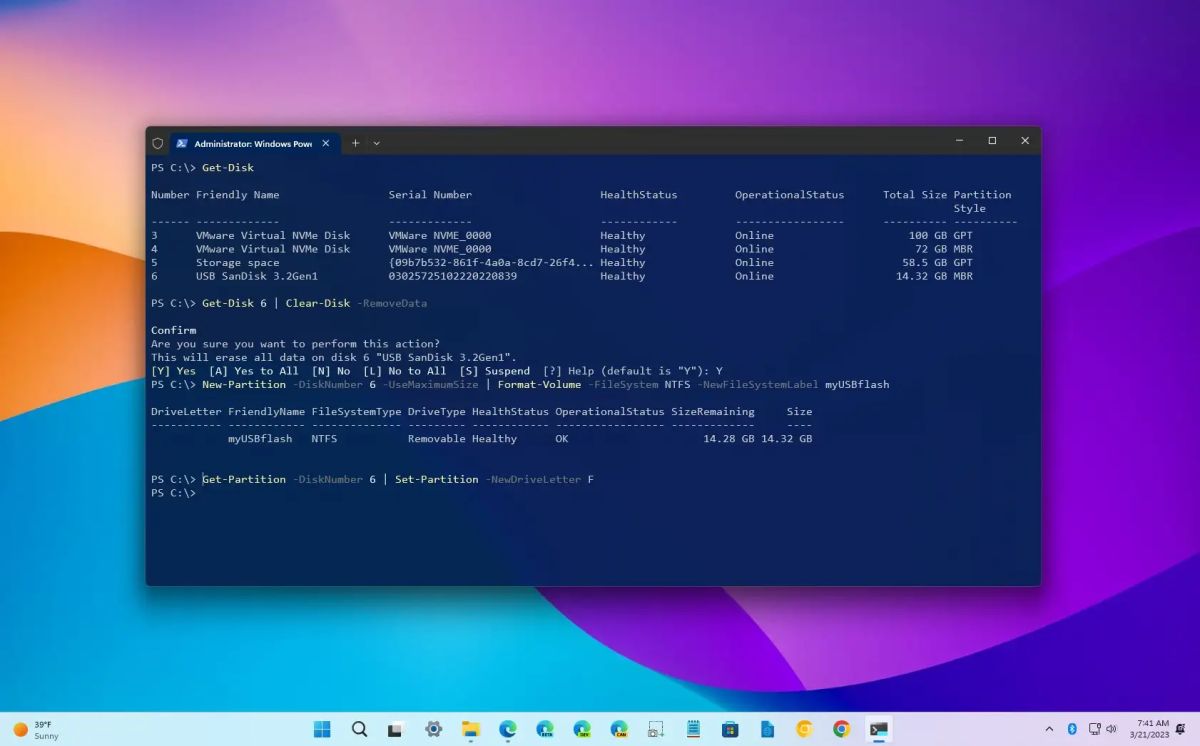
Task: Launch Windows Terminal from the taskbar
Action: 879,729
